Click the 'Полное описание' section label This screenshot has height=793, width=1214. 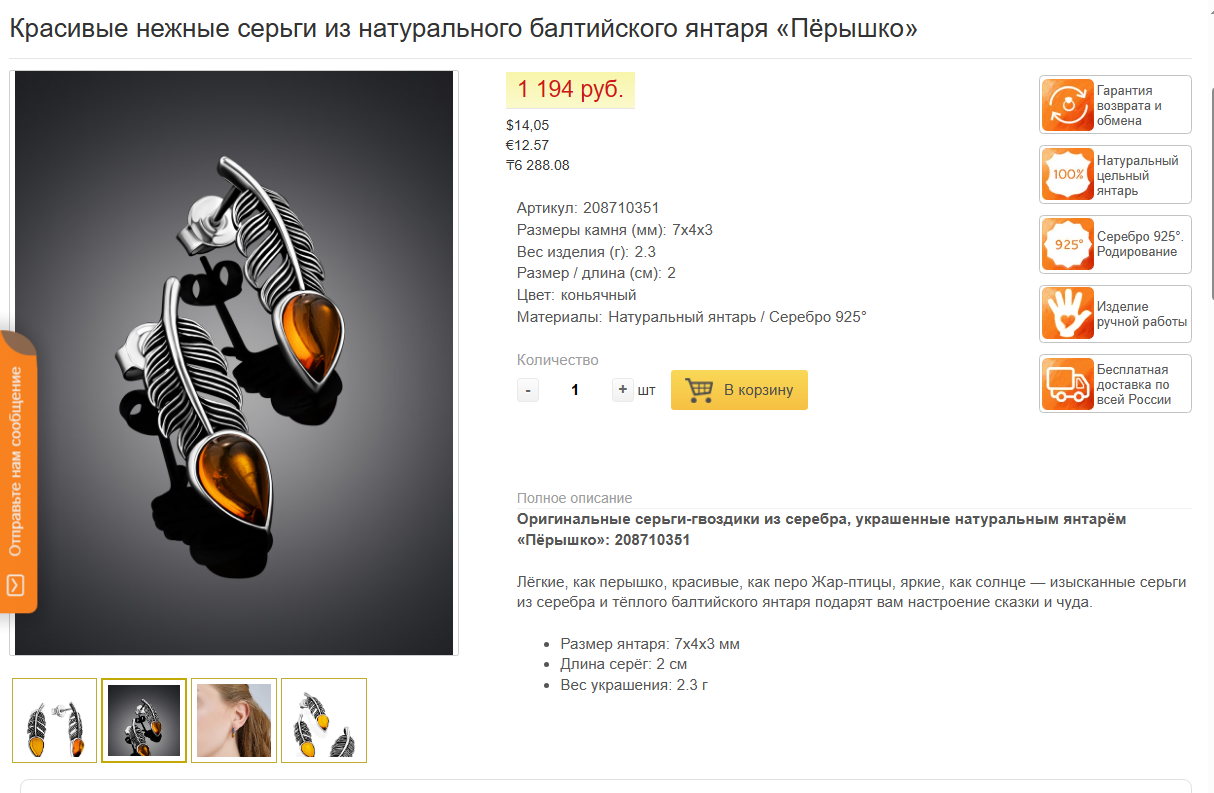(x=574, y=498)
